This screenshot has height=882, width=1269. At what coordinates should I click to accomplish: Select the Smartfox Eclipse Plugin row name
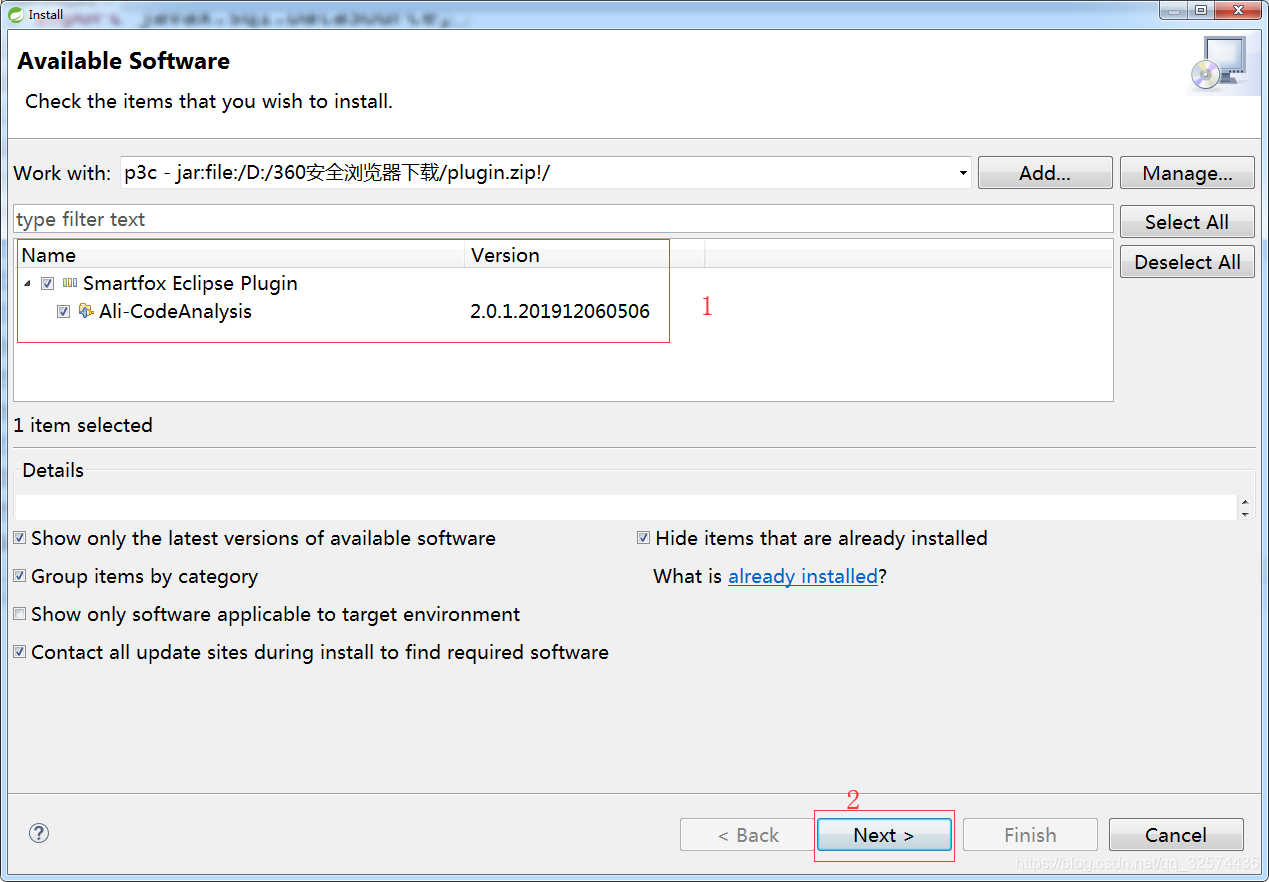click(190, 284)
